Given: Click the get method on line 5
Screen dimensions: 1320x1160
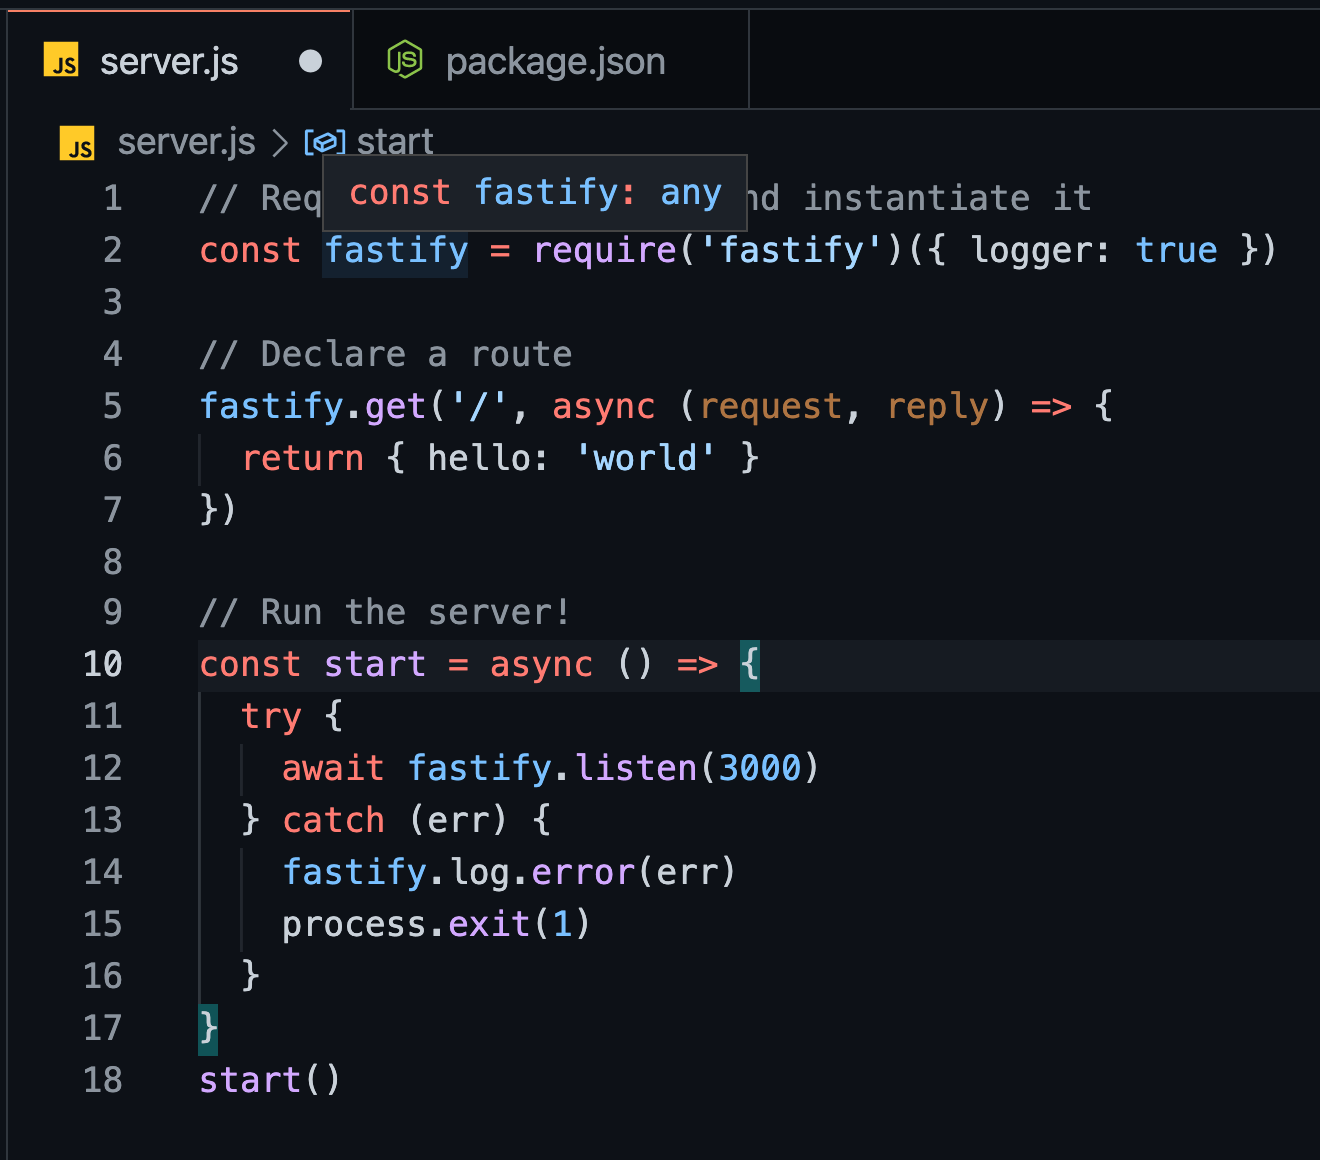Looking at the screenshot, I should tap(396, 406).
